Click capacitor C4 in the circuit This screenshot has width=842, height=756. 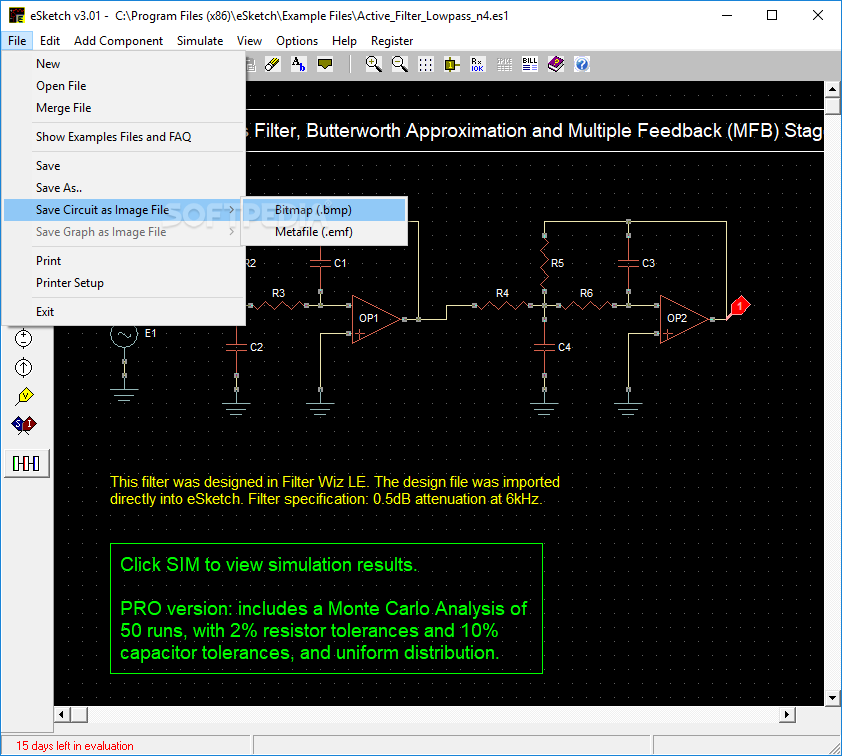coord(545,347)
